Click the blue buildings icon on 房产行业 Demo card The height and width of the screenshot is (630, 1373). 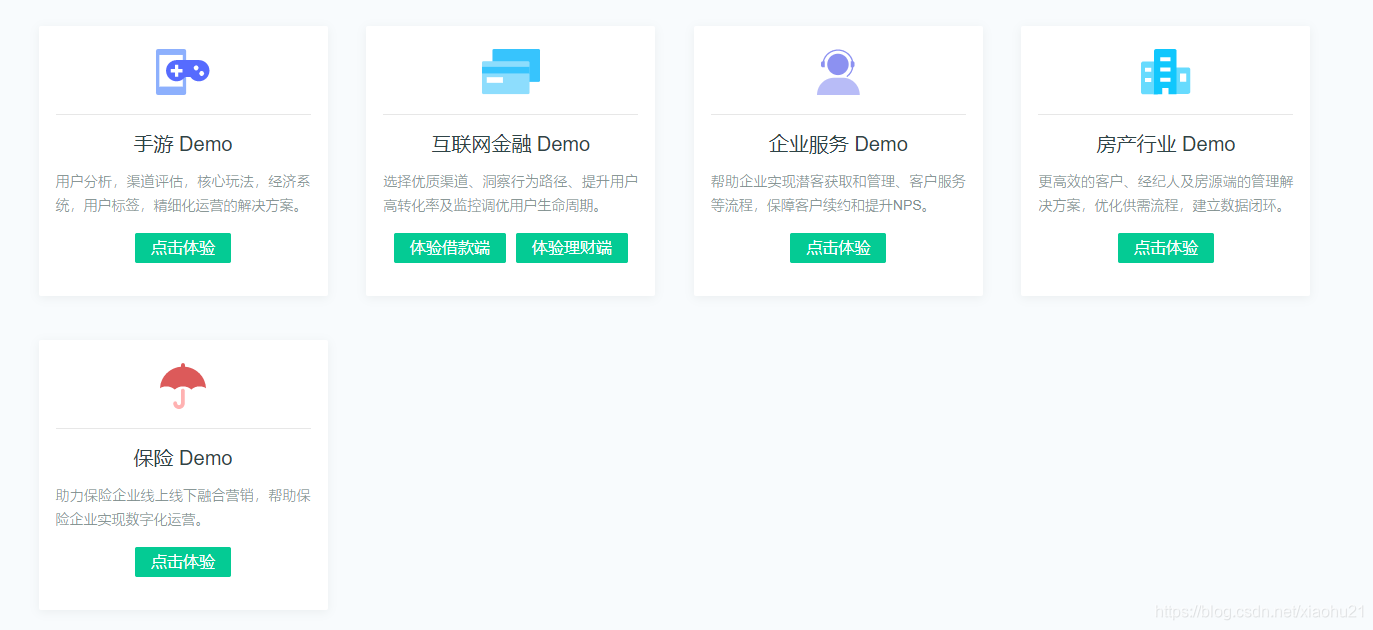1165,71
